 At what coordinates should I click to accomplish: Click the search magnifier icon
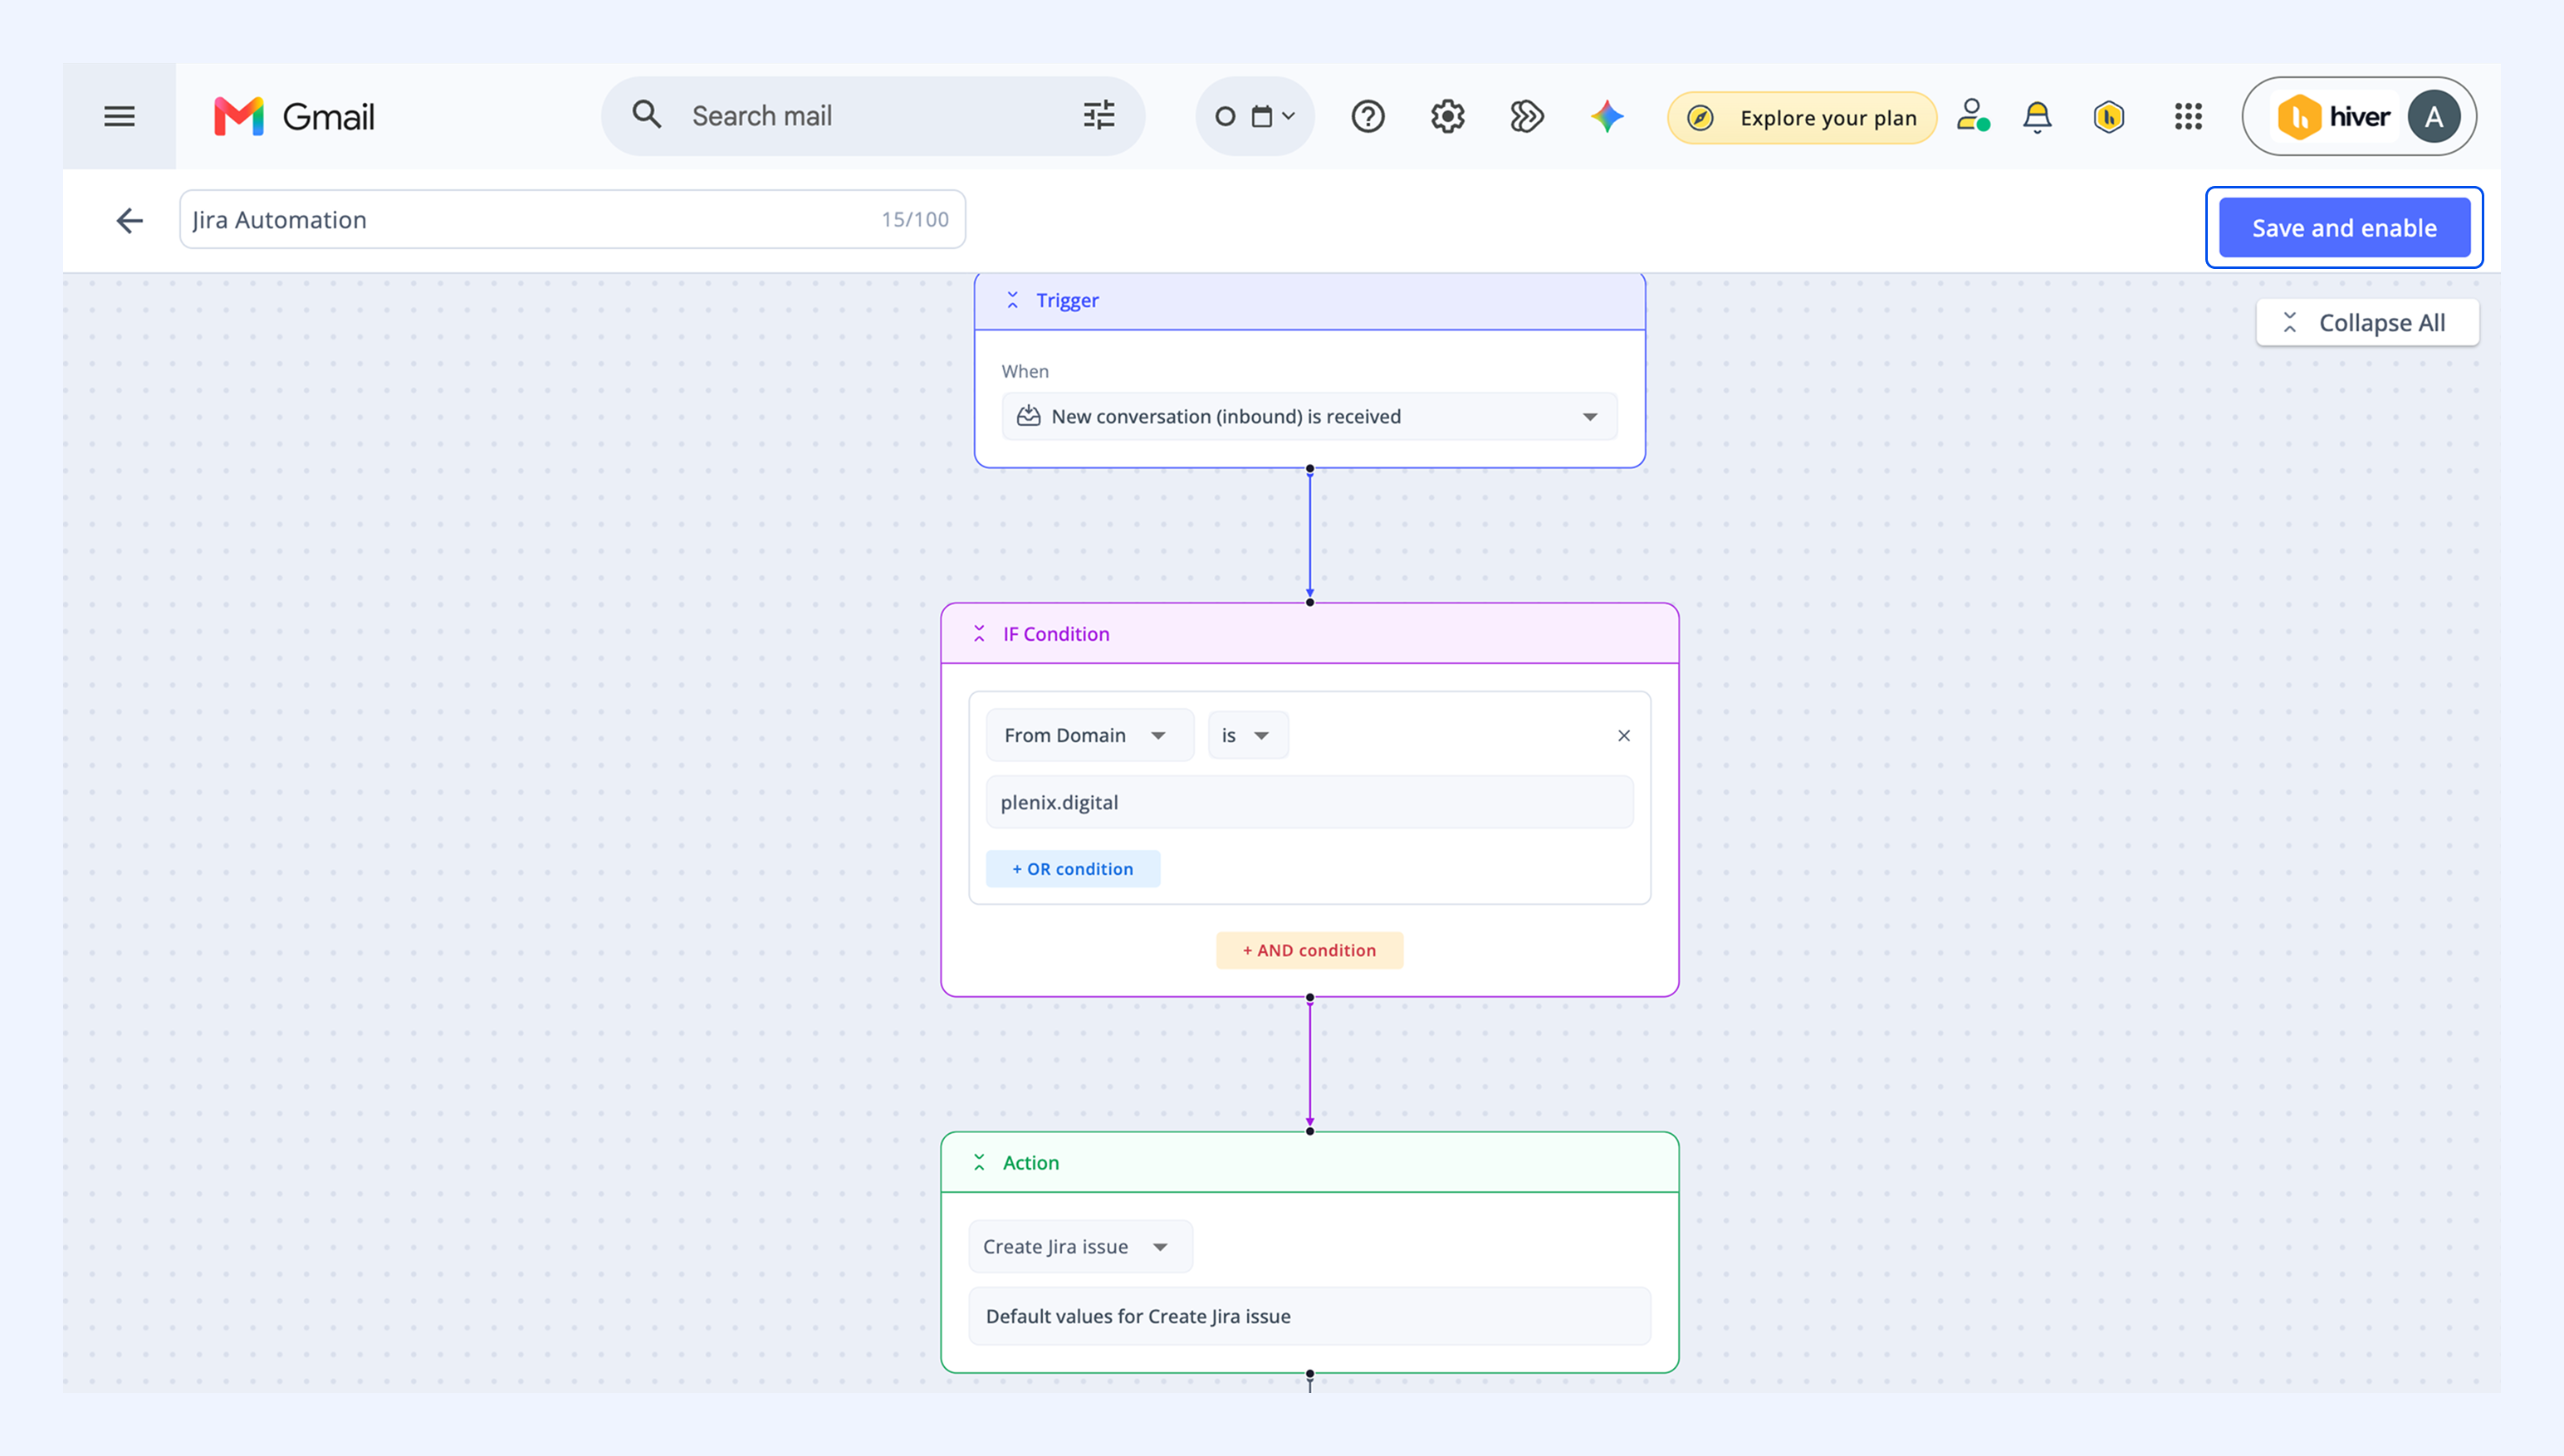tap(647, 115)
